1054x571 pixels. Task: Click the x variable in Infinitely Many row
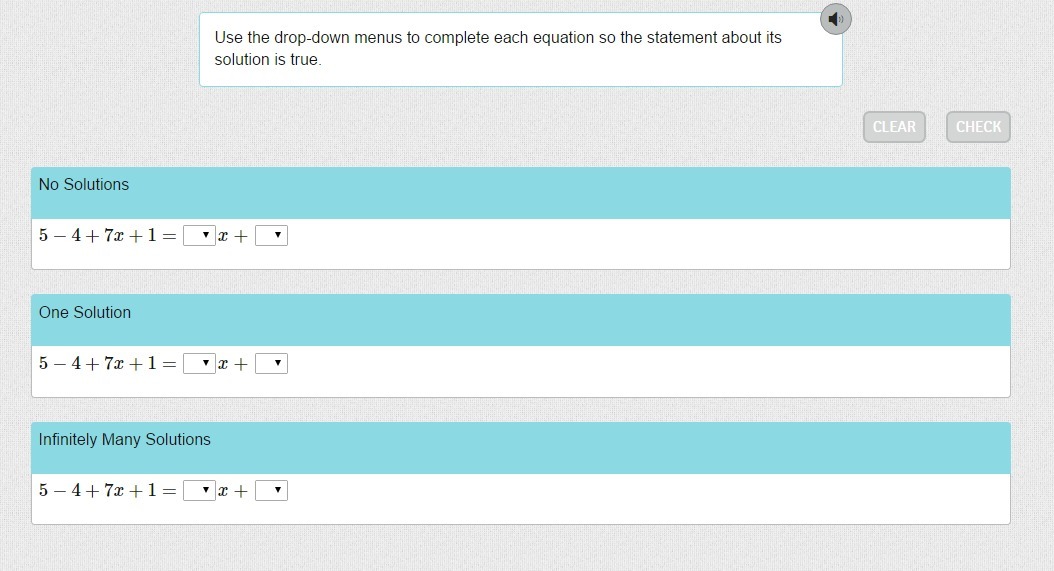coord(223,492)
